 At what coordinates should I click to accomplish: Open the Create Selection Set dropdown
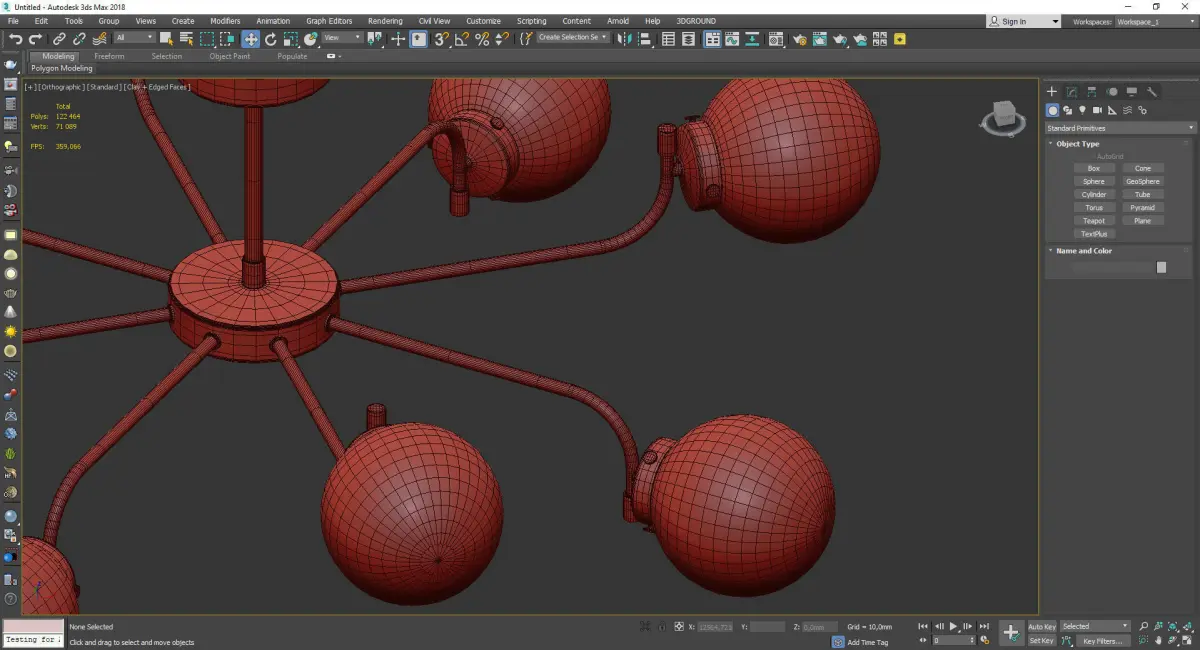pos(573,38)
